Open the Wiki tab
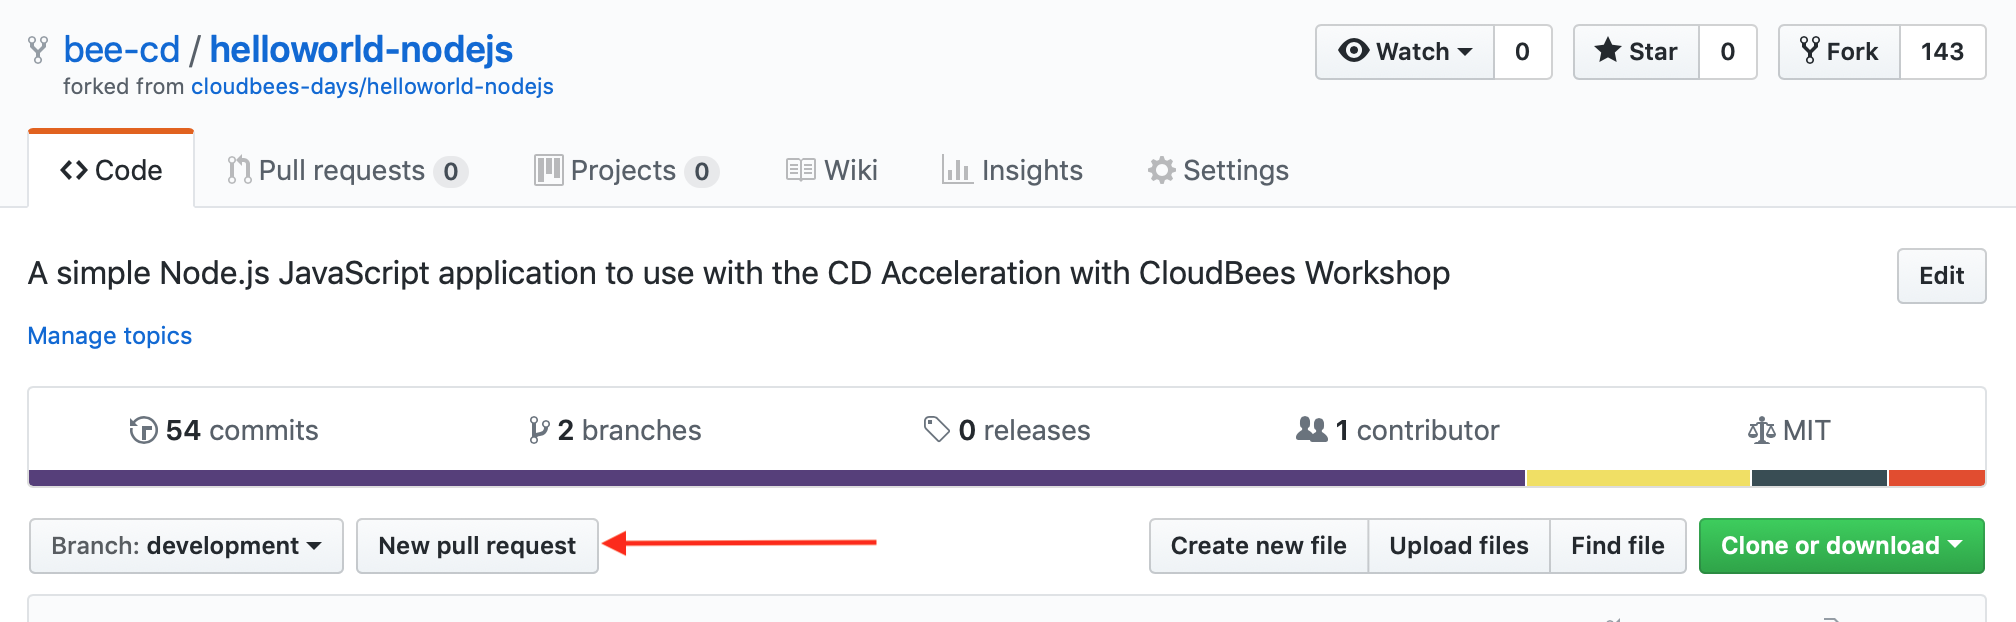The height and width of the screenshot is (622, 2016). point(832,171)
